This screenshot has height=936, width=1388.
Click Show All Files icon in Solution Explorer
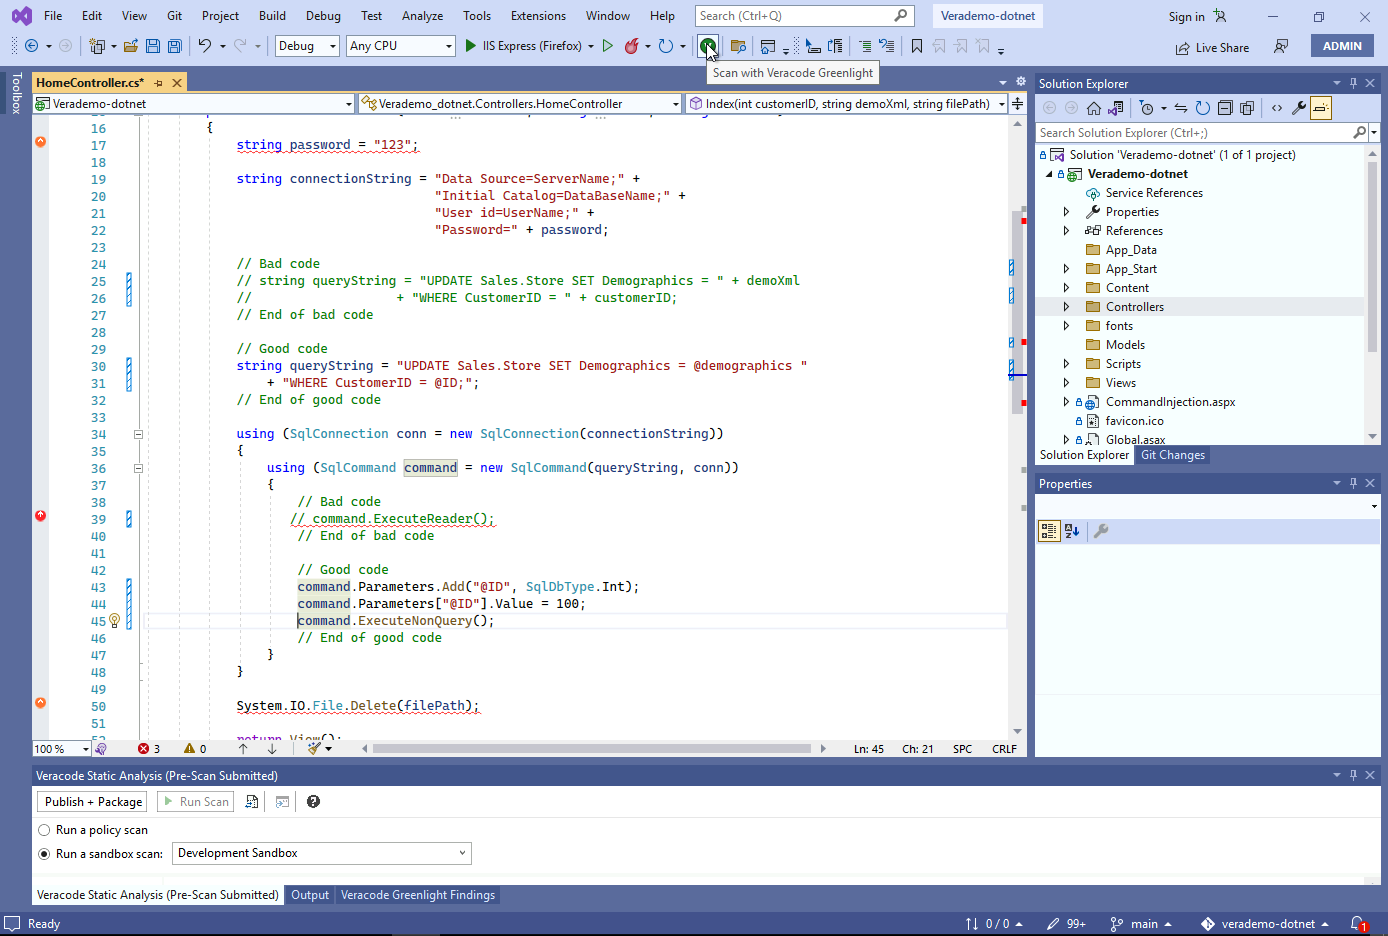(1247, 108)
